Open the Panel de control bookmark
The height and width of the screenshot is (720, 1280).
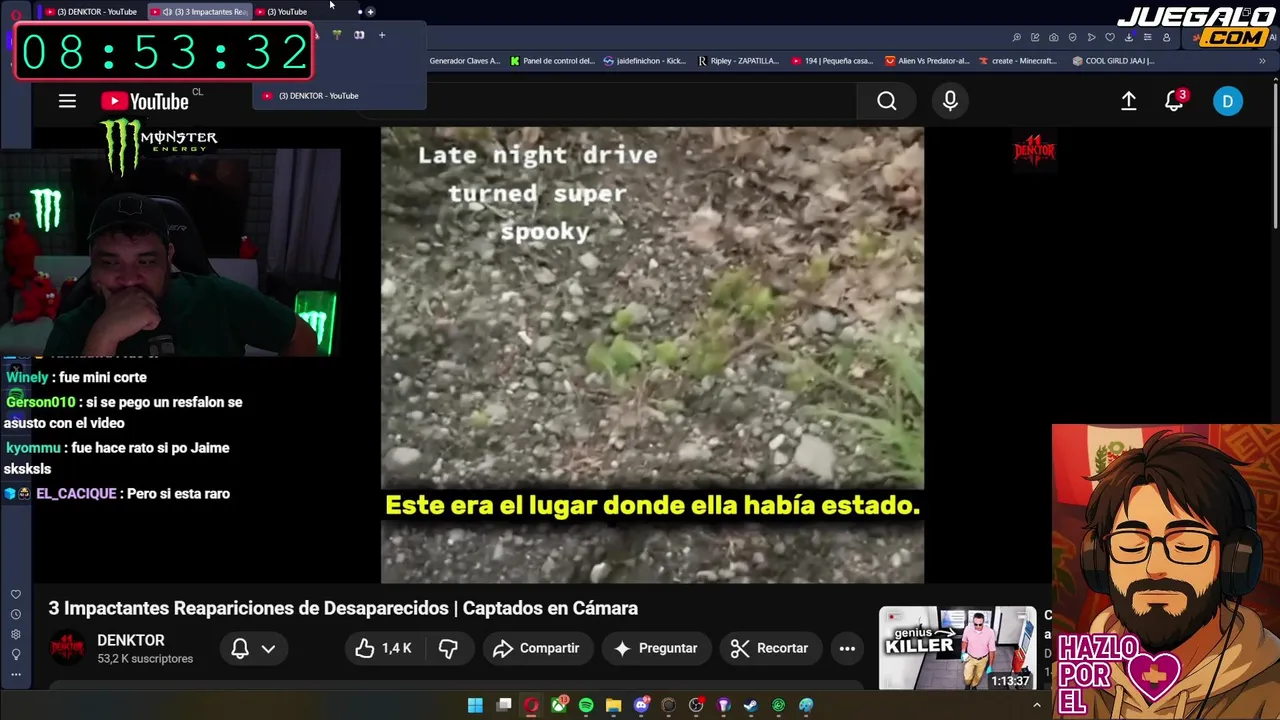pyautogui.click(x=552, y=61)
